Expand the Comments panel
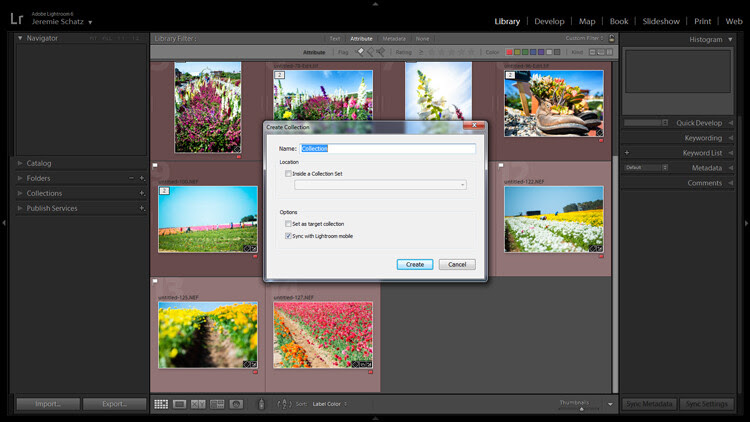This screenshot has width=750, height=422. 730,183
